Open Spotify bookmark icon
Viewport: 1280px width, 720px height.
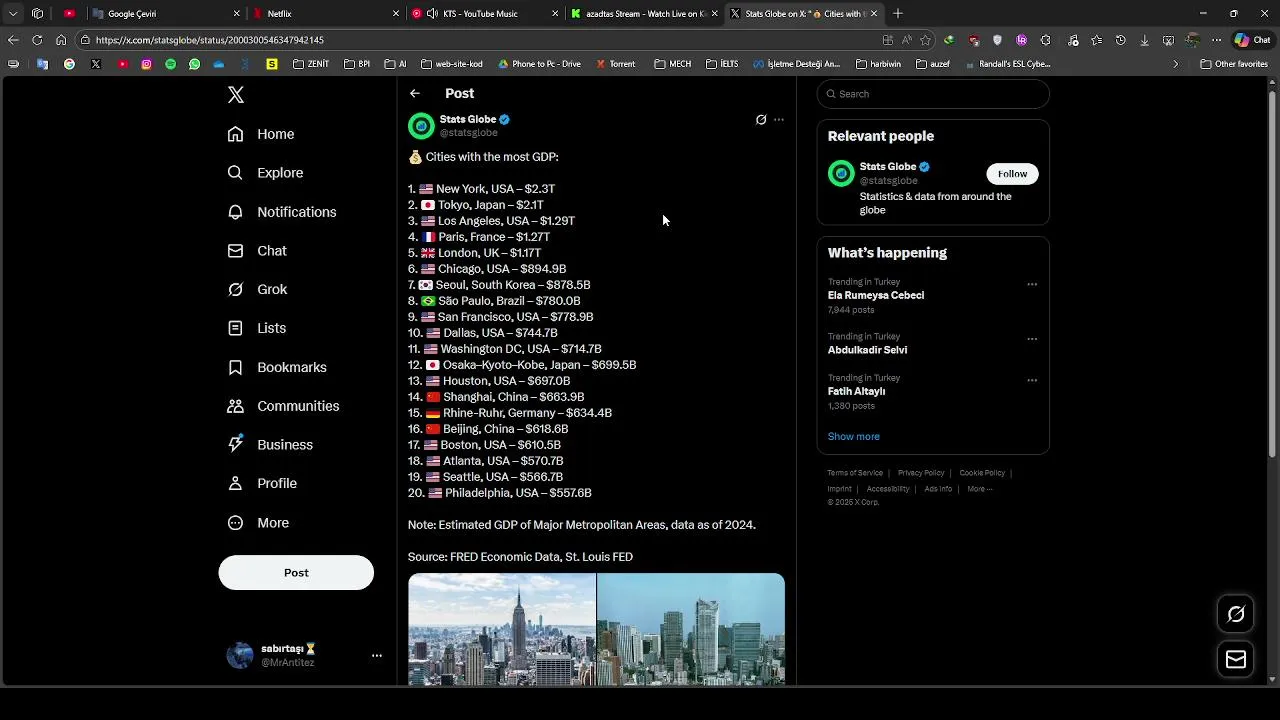(x=170, y=64)
